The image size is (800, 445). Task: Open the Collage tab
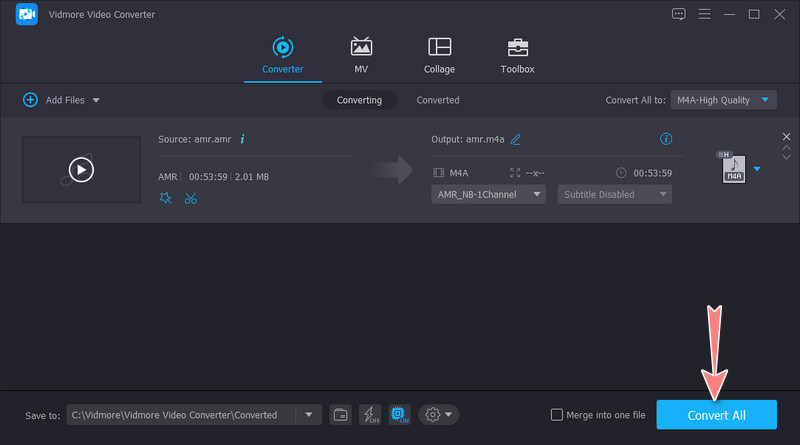(439, 56)
